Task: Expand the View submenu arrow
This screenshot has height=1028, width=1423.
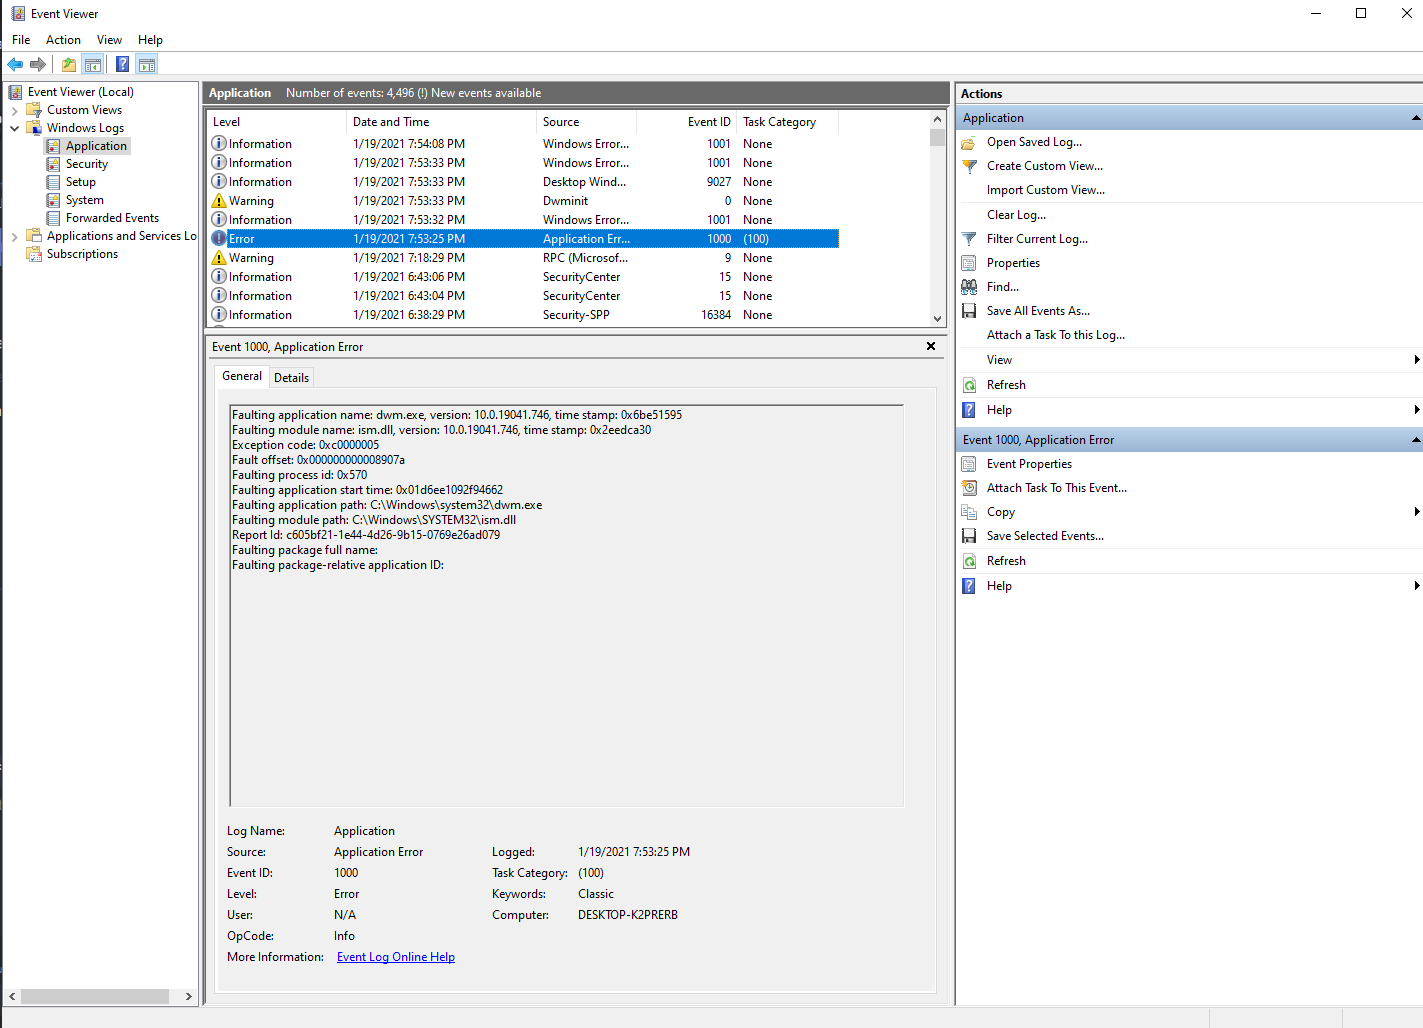Action: pyautogui.click(x=1416, y=360)
